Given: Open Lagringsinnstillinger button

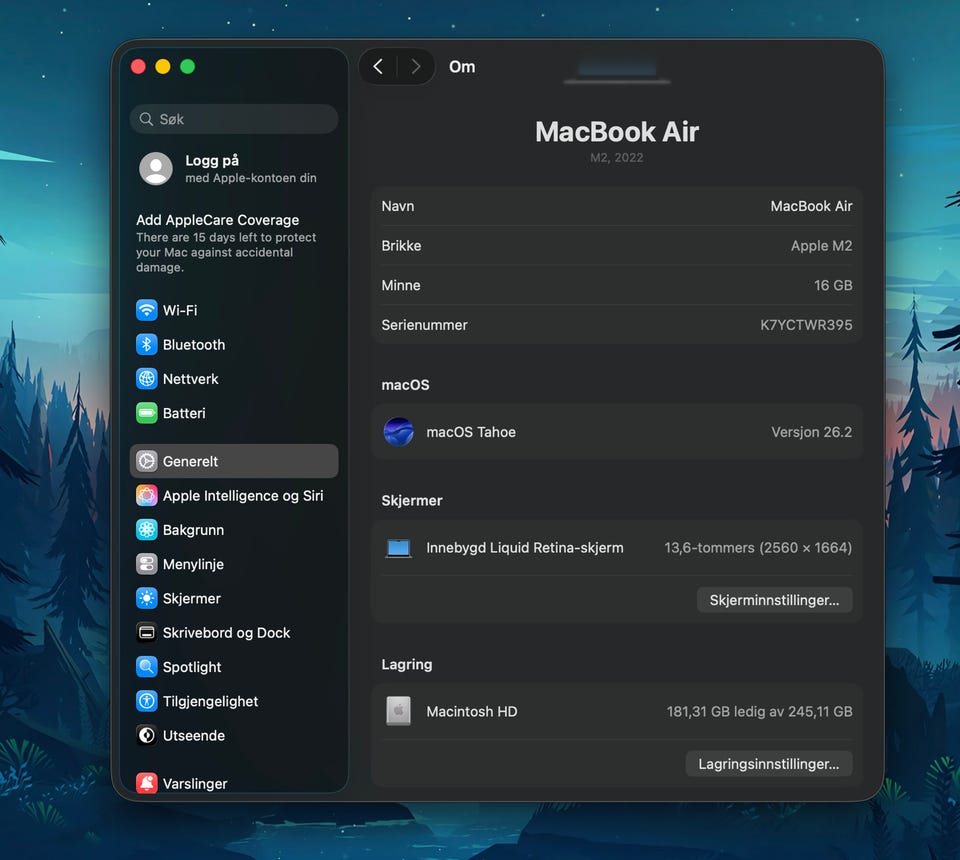Looking at the screenshot, I should point(769,764).
